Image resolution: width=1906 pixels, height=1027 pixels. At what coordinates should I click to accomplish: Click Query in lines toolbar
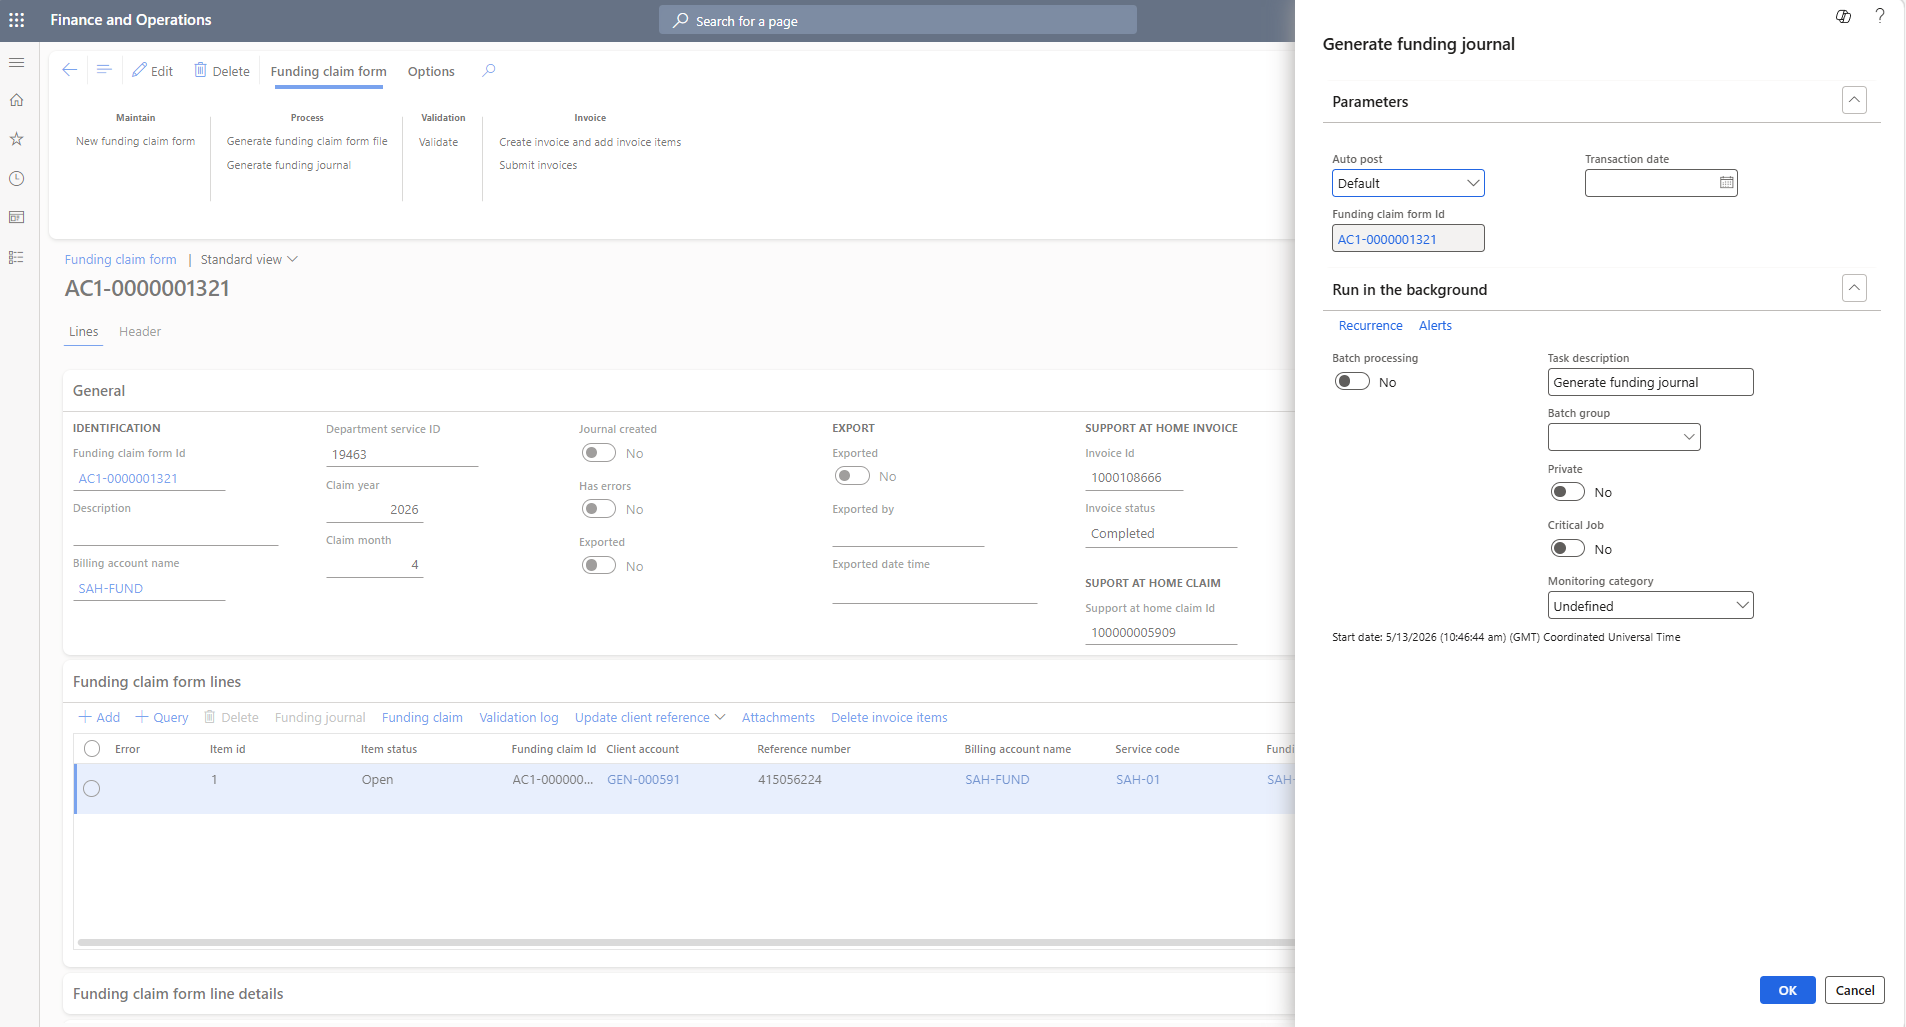pyautogui.click(x=162, y=717)
